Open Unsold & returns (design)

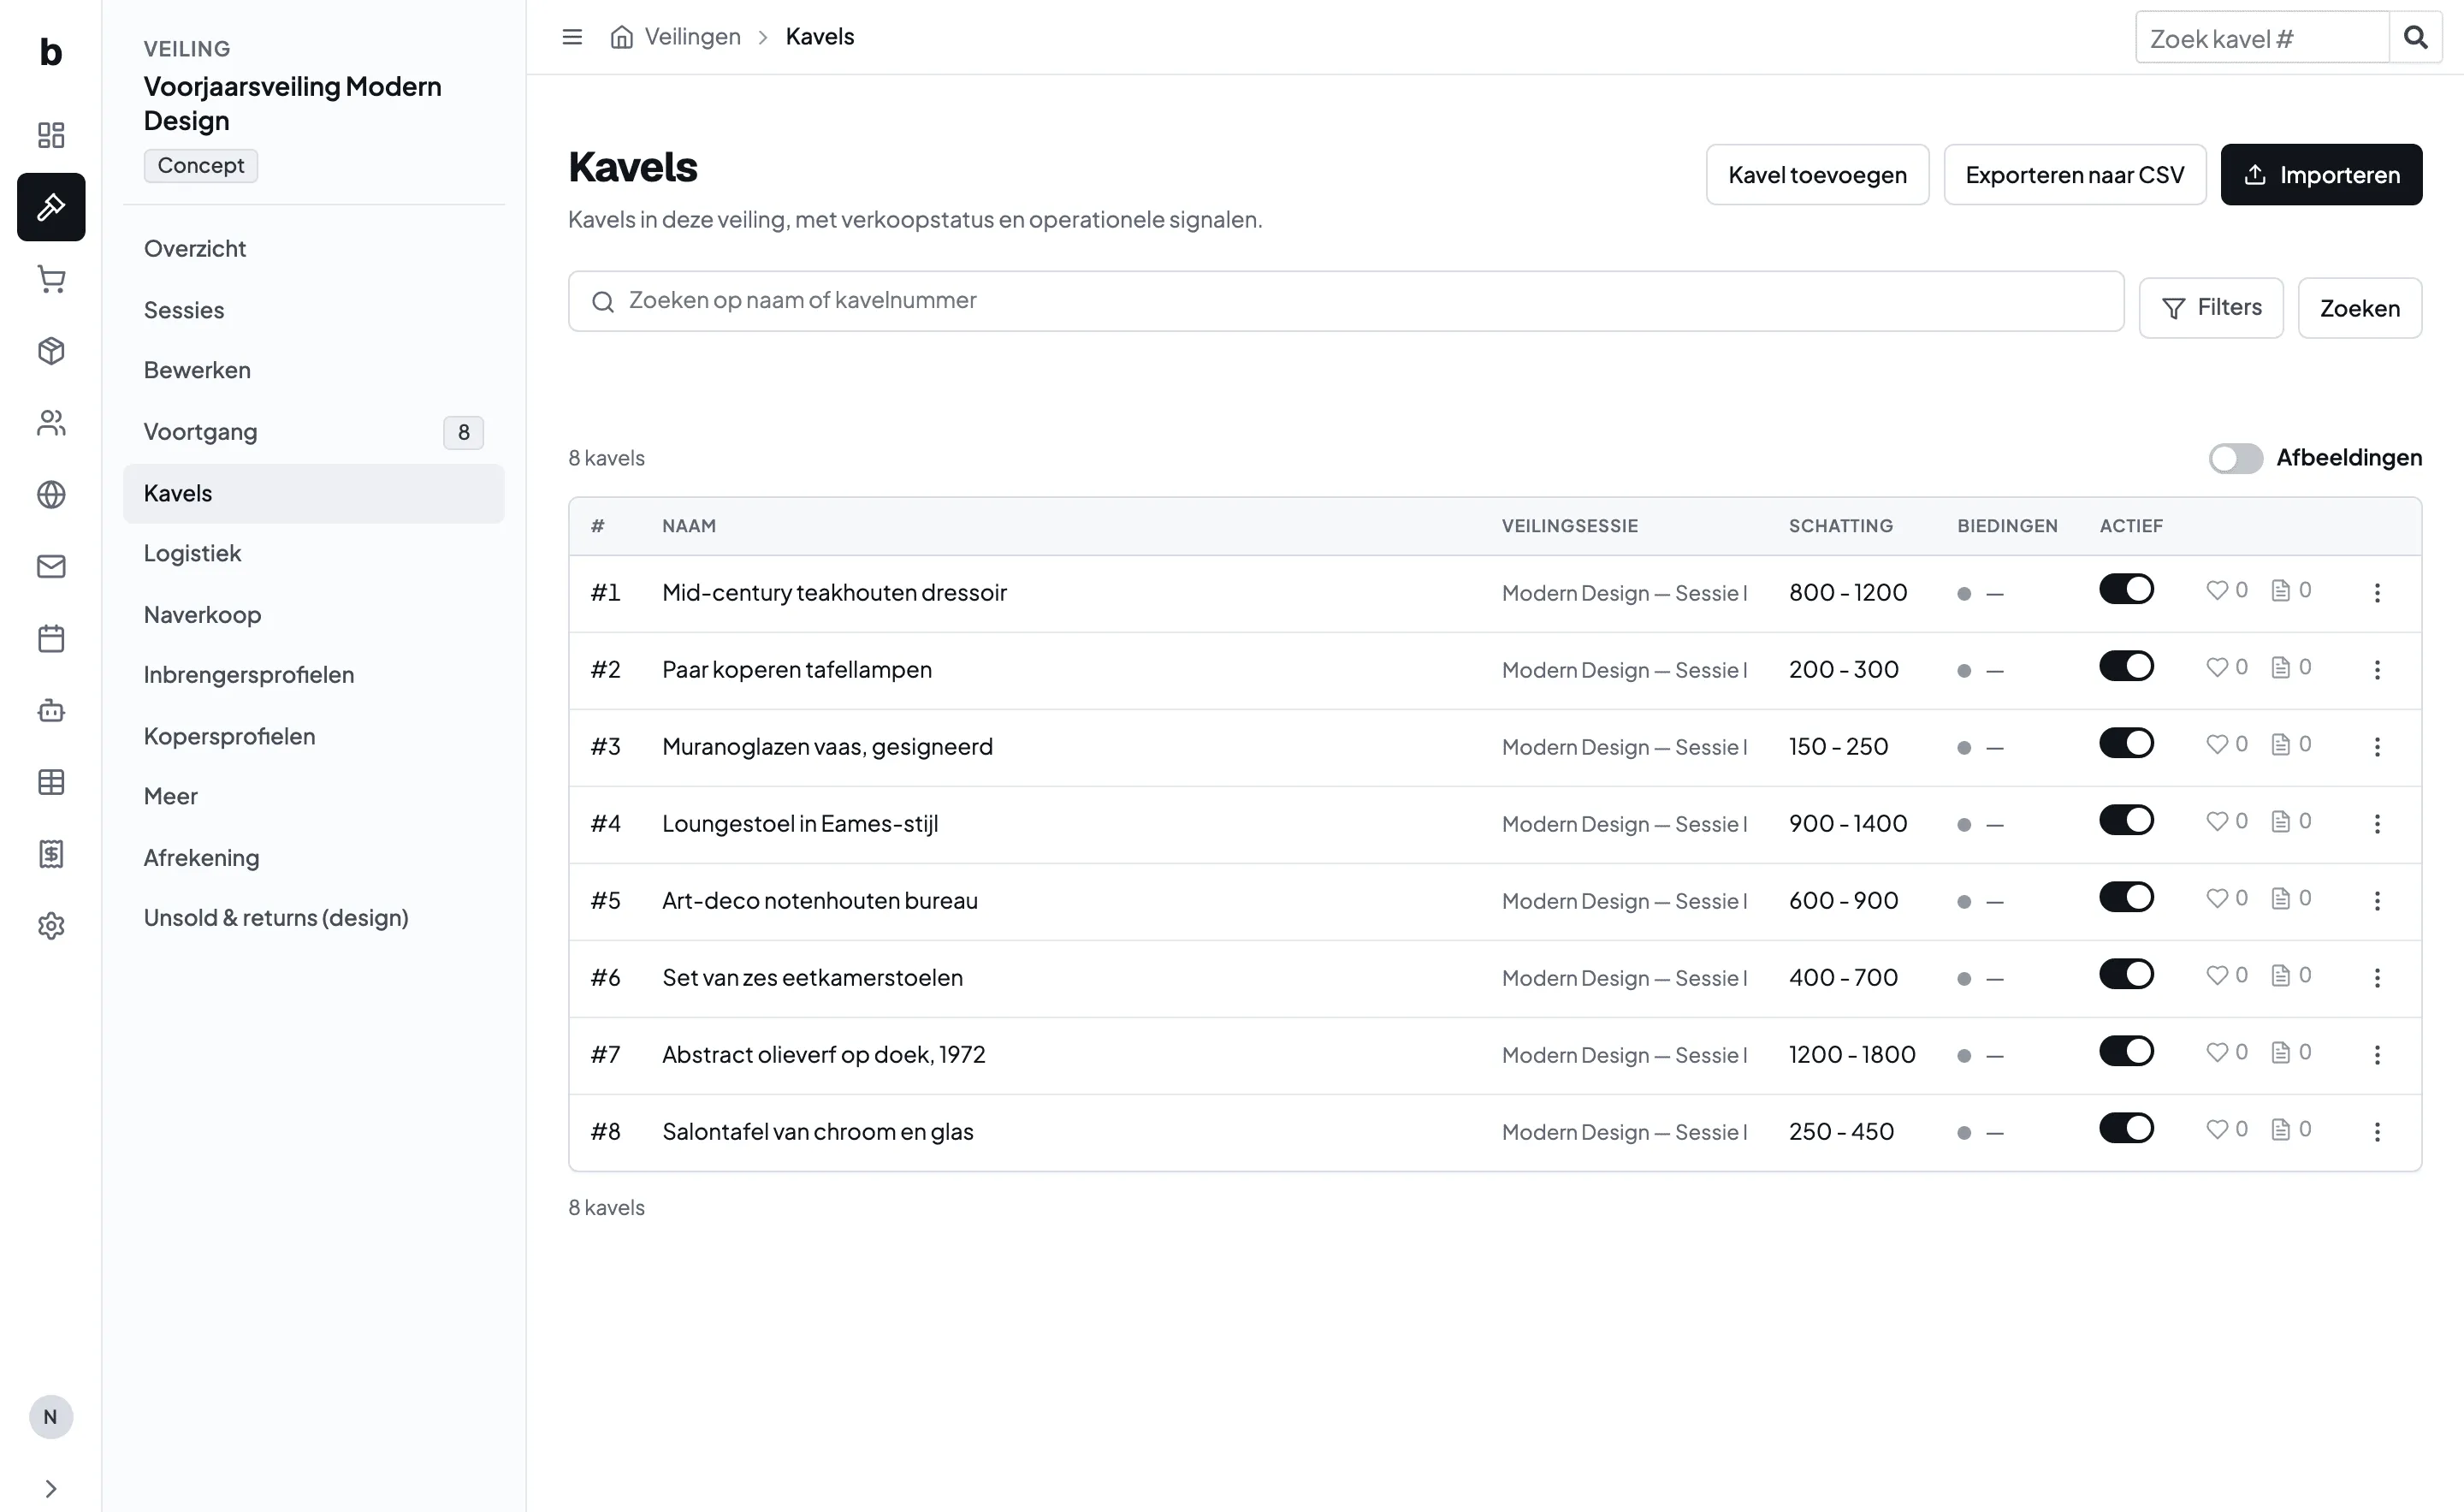pyautogui.click(x=314, y=918)
